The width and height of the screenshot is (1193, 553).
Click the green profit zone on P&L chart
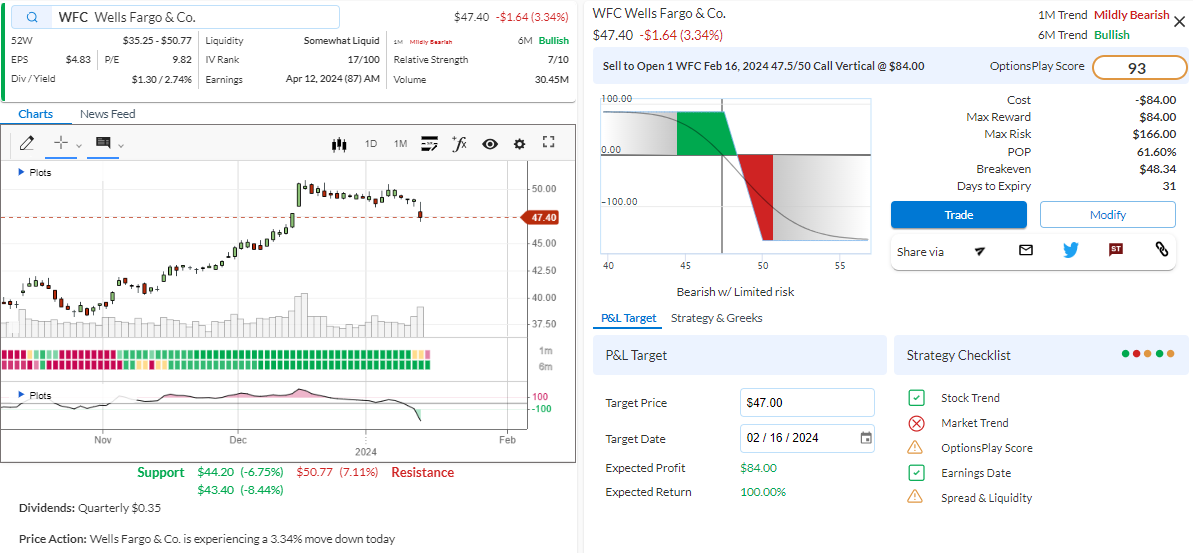tap(705, 132)
